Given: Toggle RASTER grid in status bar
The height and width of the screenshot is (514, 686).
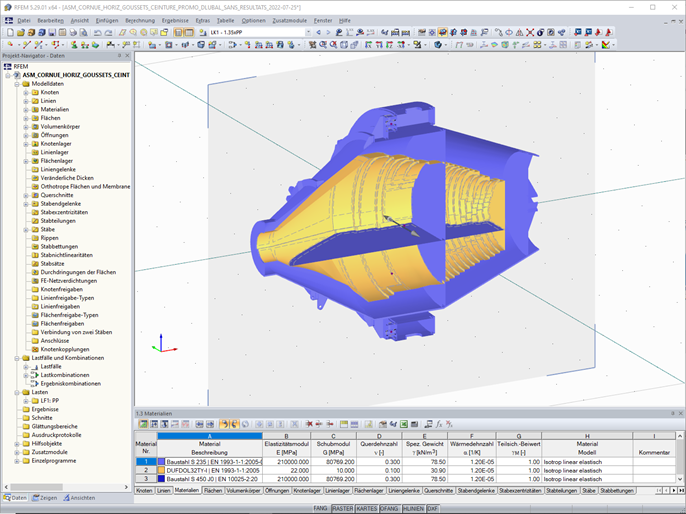Looking at the screenshot, I should tap(342, 508).
